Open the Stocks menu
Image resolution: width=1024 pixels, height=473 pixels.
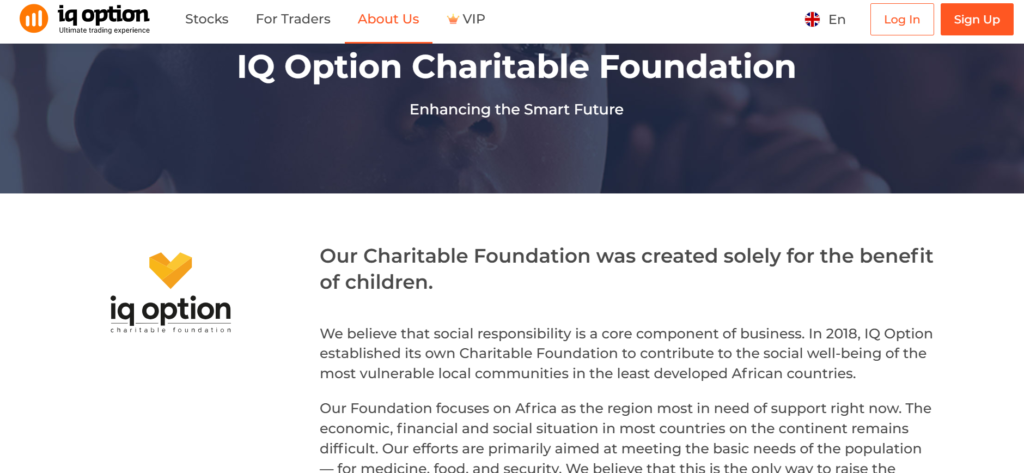point(207,20)
